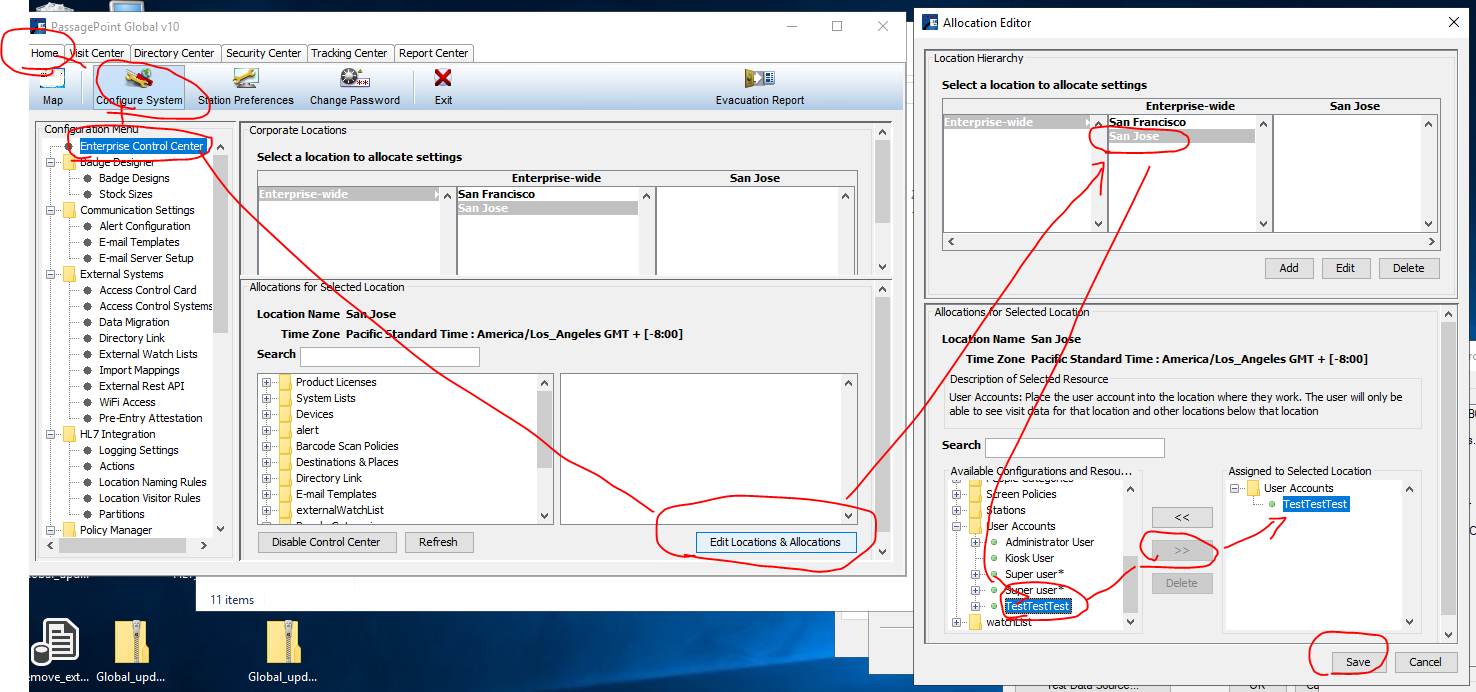Click the Configure System toolbar icon

(139, 86)
